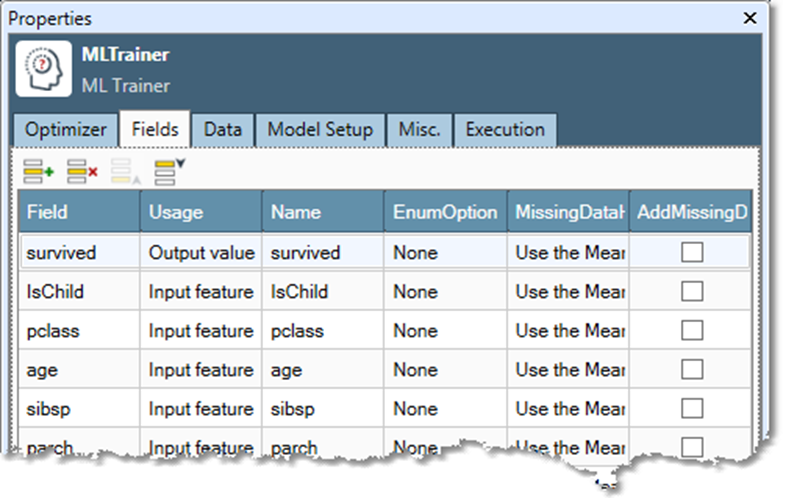Select the Data tab

click(x=223, y=130)
